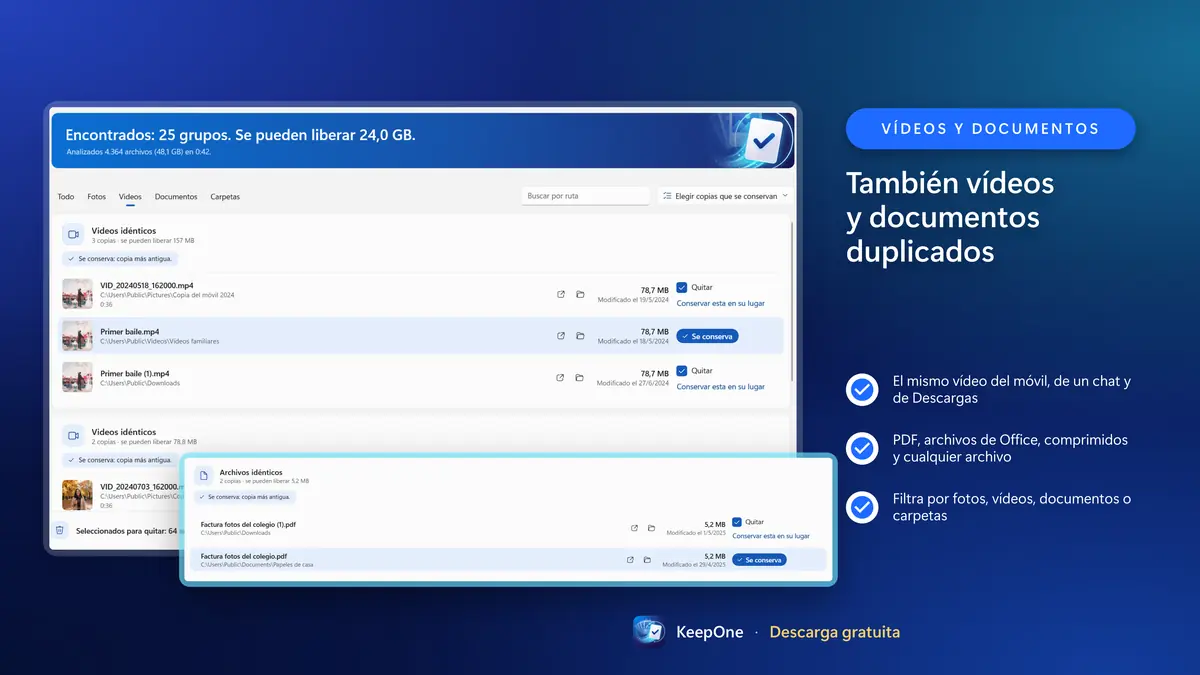This screenshot has width=1200, height=675.
Task: Select file name Primer baile (1).mp4
Action: [135, 373]
